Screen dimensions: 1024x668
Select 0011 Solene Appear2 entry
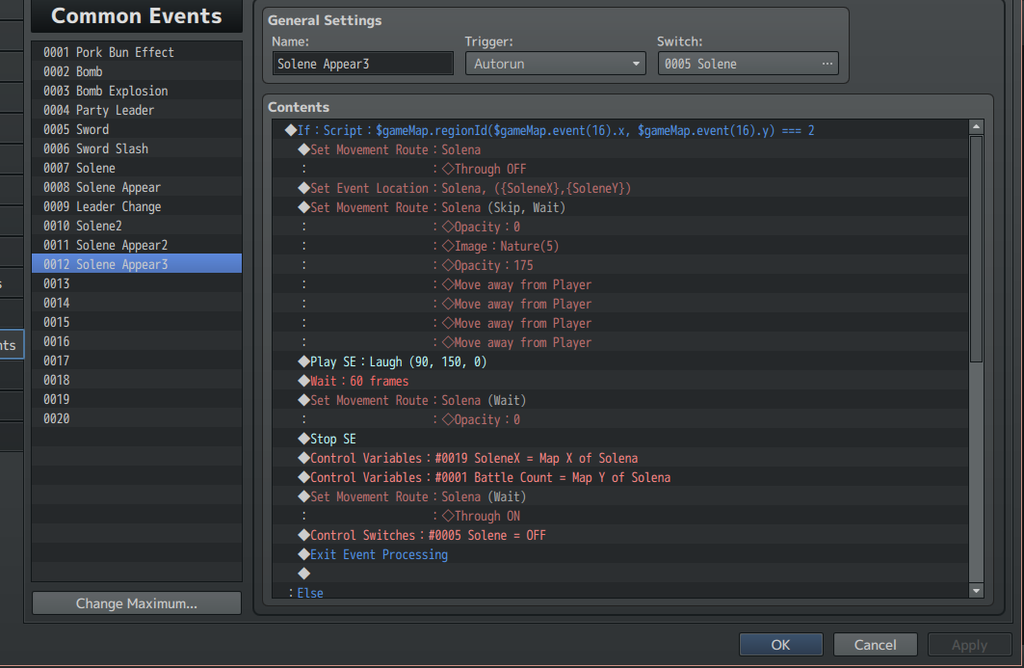(121, 245)
